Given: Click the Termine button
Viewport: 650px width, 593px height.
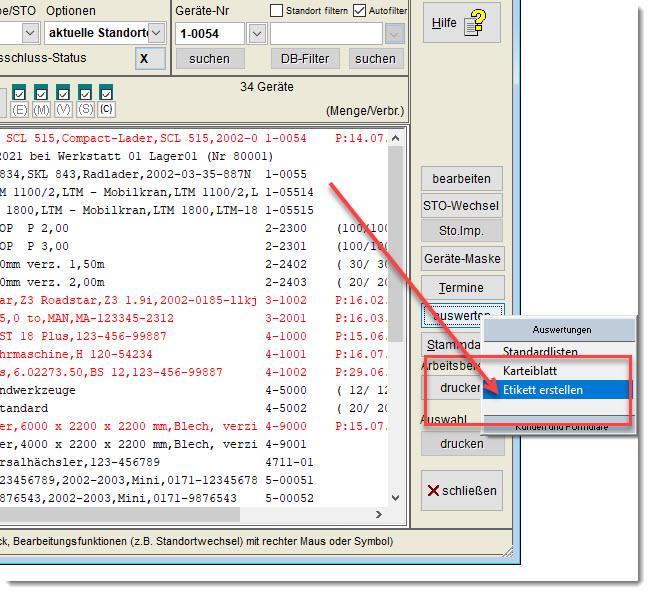Looking at the screenshot, I should tap(461, 288).
